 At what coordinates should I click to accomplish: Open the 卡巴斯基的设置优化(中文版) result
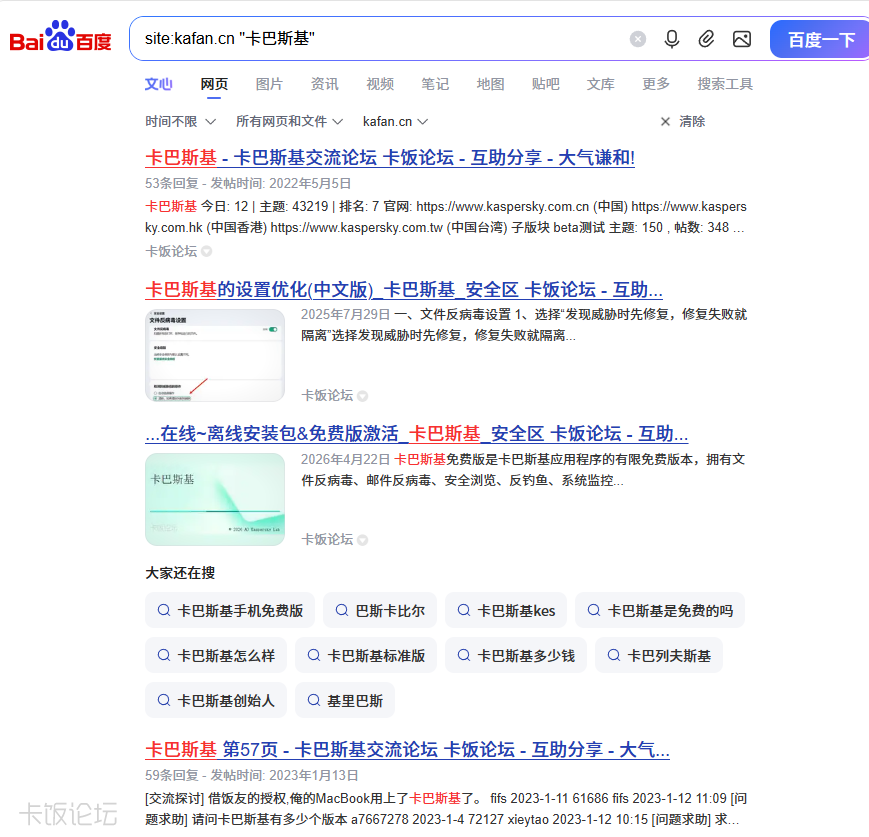click(403, 289)
